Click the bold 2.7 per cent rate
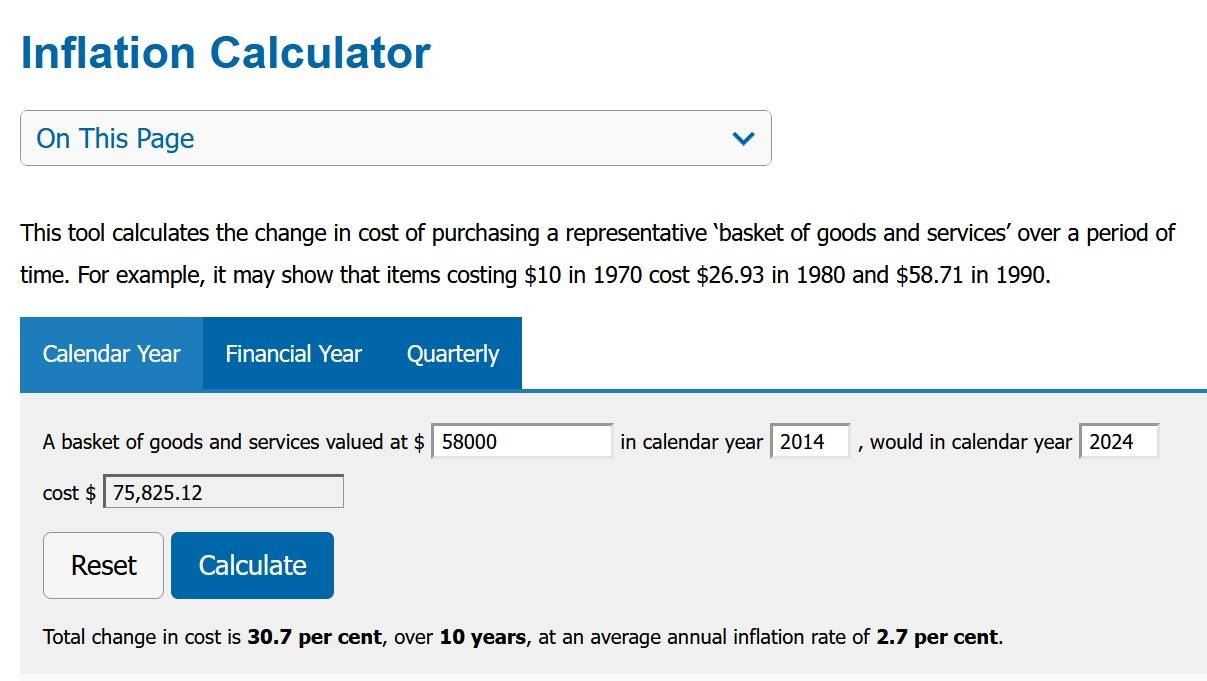Viewport: 1207px width, 681px height. [x=937, y=637]
